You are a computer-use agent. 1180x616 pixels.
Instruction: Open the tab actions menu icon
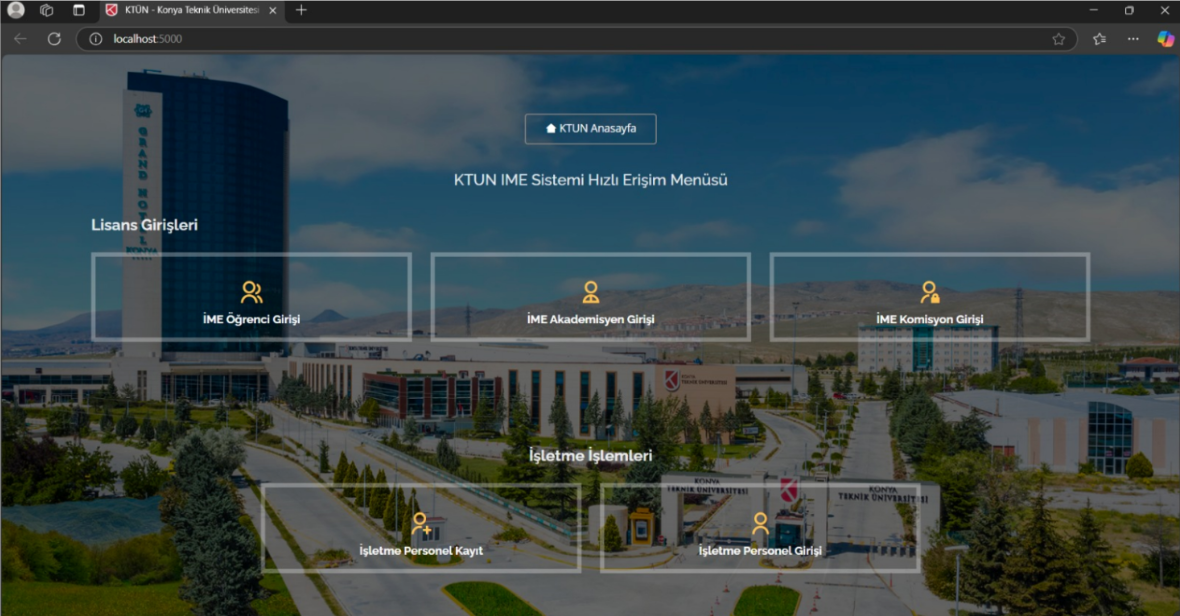pos(78,10)
